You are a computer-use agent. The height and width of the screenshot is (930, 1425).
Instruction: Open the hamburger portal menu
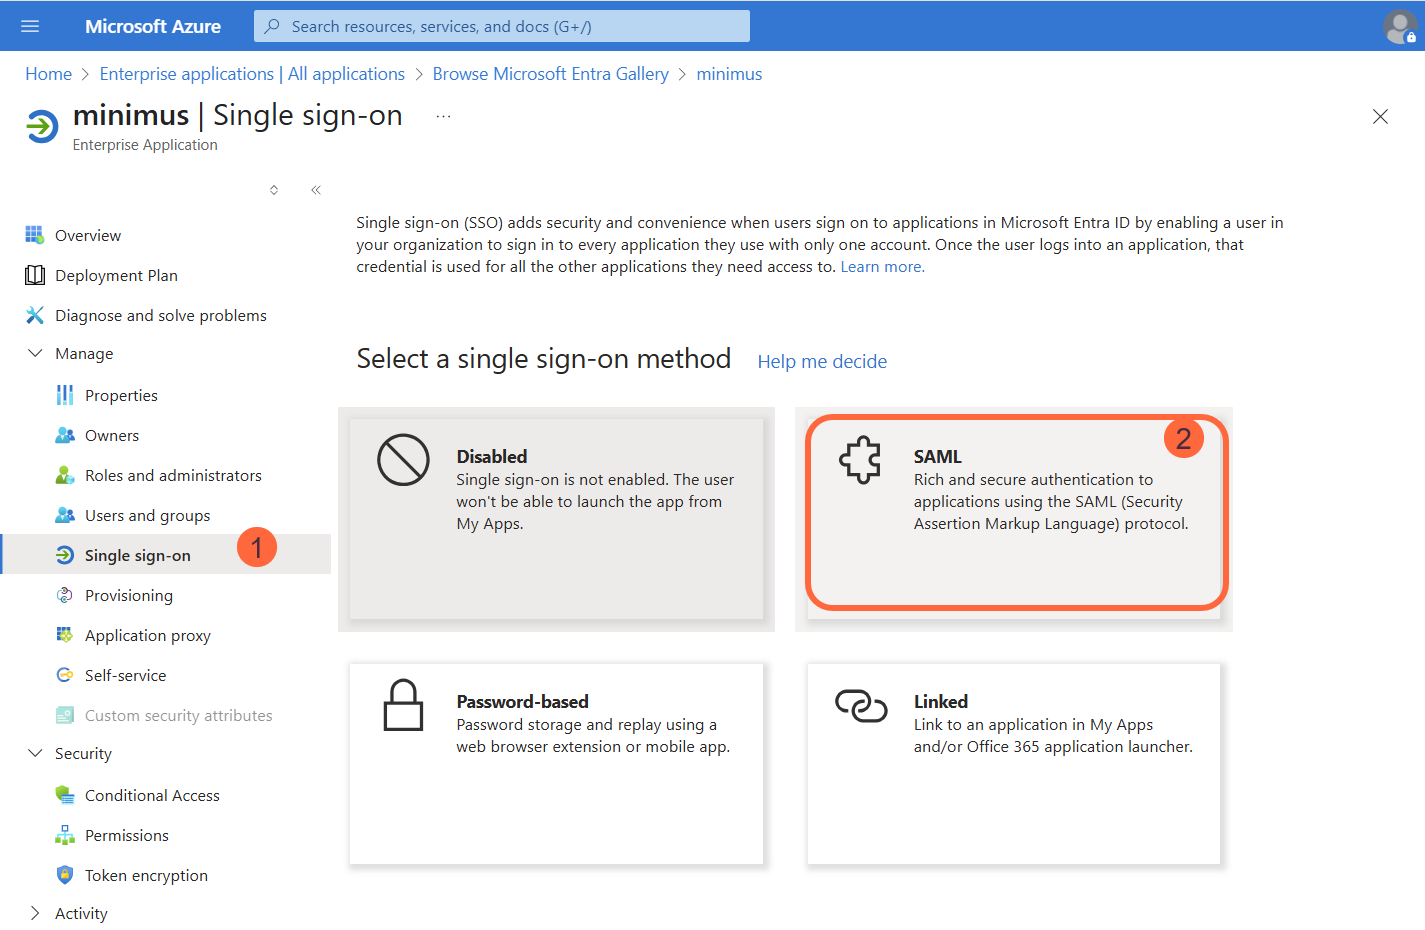click(x=30, y=26)
